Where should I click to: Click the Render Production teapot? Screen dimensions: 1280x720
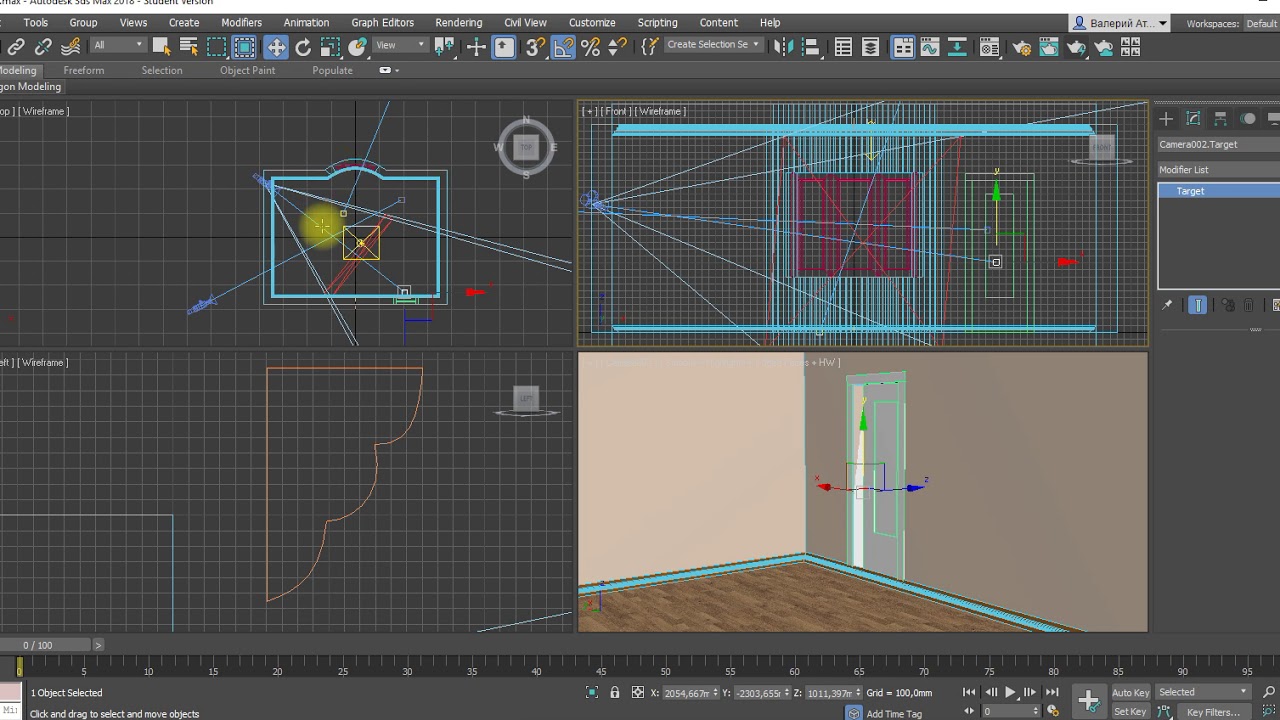point(1076,47)
